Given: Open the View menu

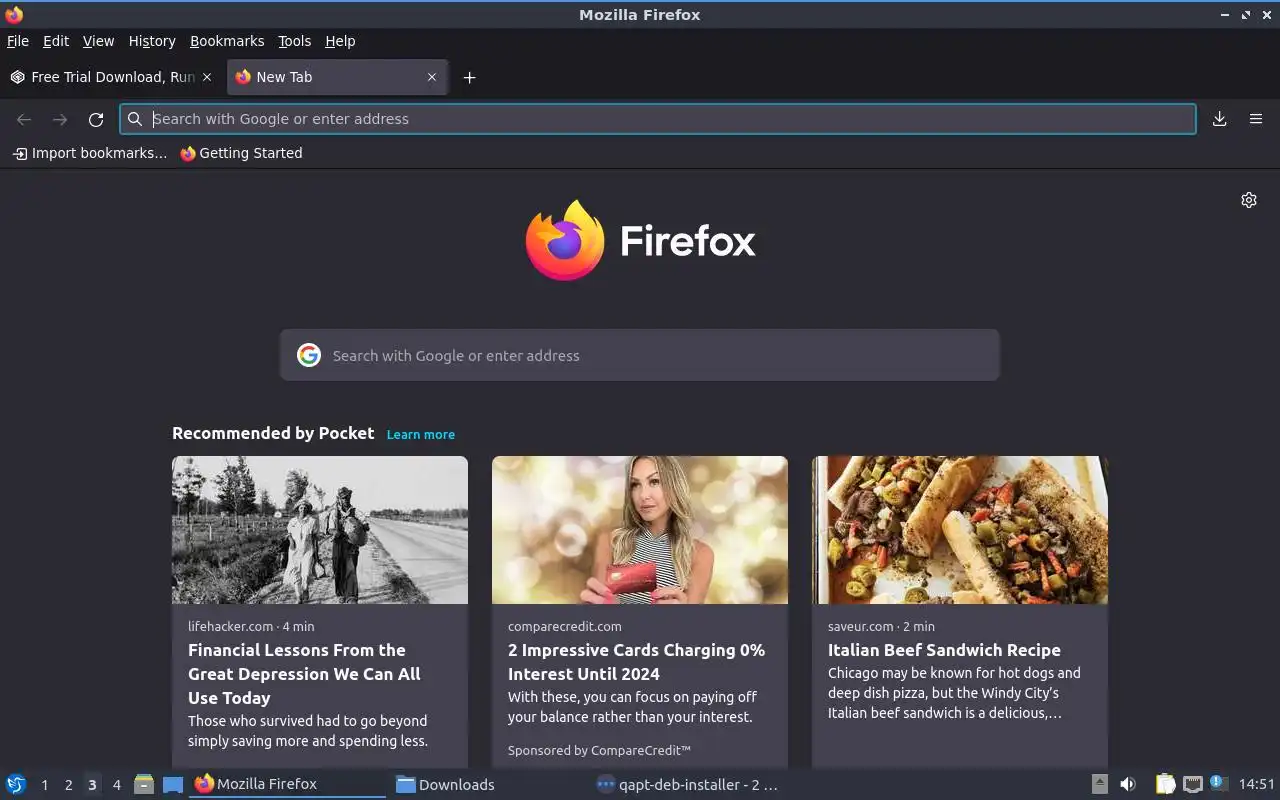Looking at the screenshot, I should click(98, 41).
